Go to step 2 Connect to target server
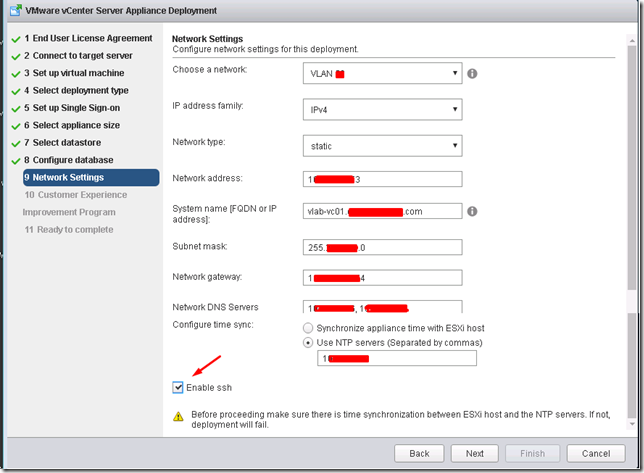 [x=78, y=55]
